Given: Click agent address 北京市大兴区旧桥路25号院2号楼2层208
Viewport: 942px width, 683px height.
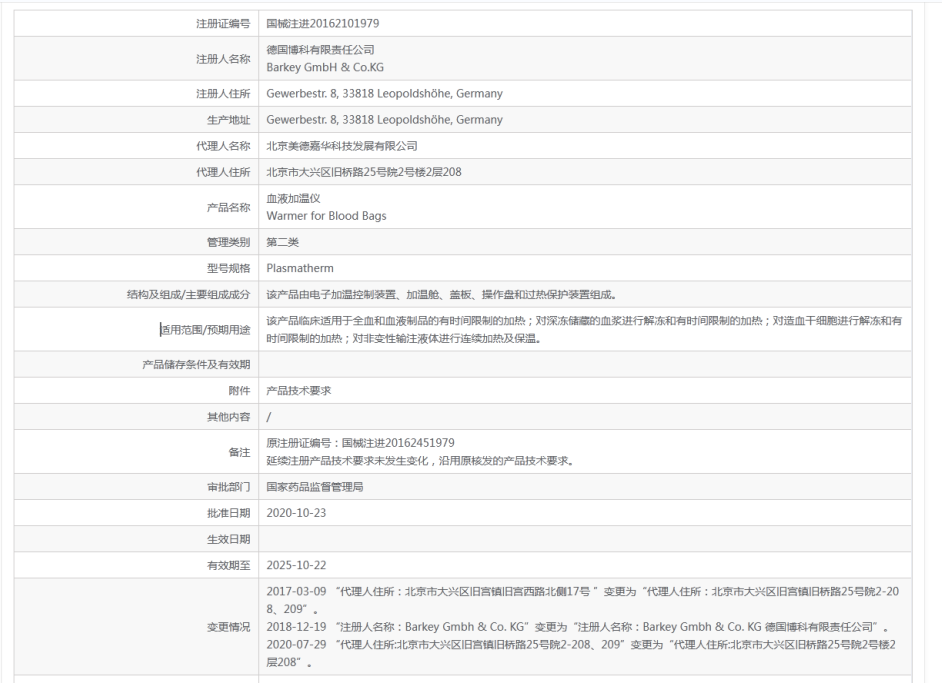Looking at the screenshot, I should (364, 172).
